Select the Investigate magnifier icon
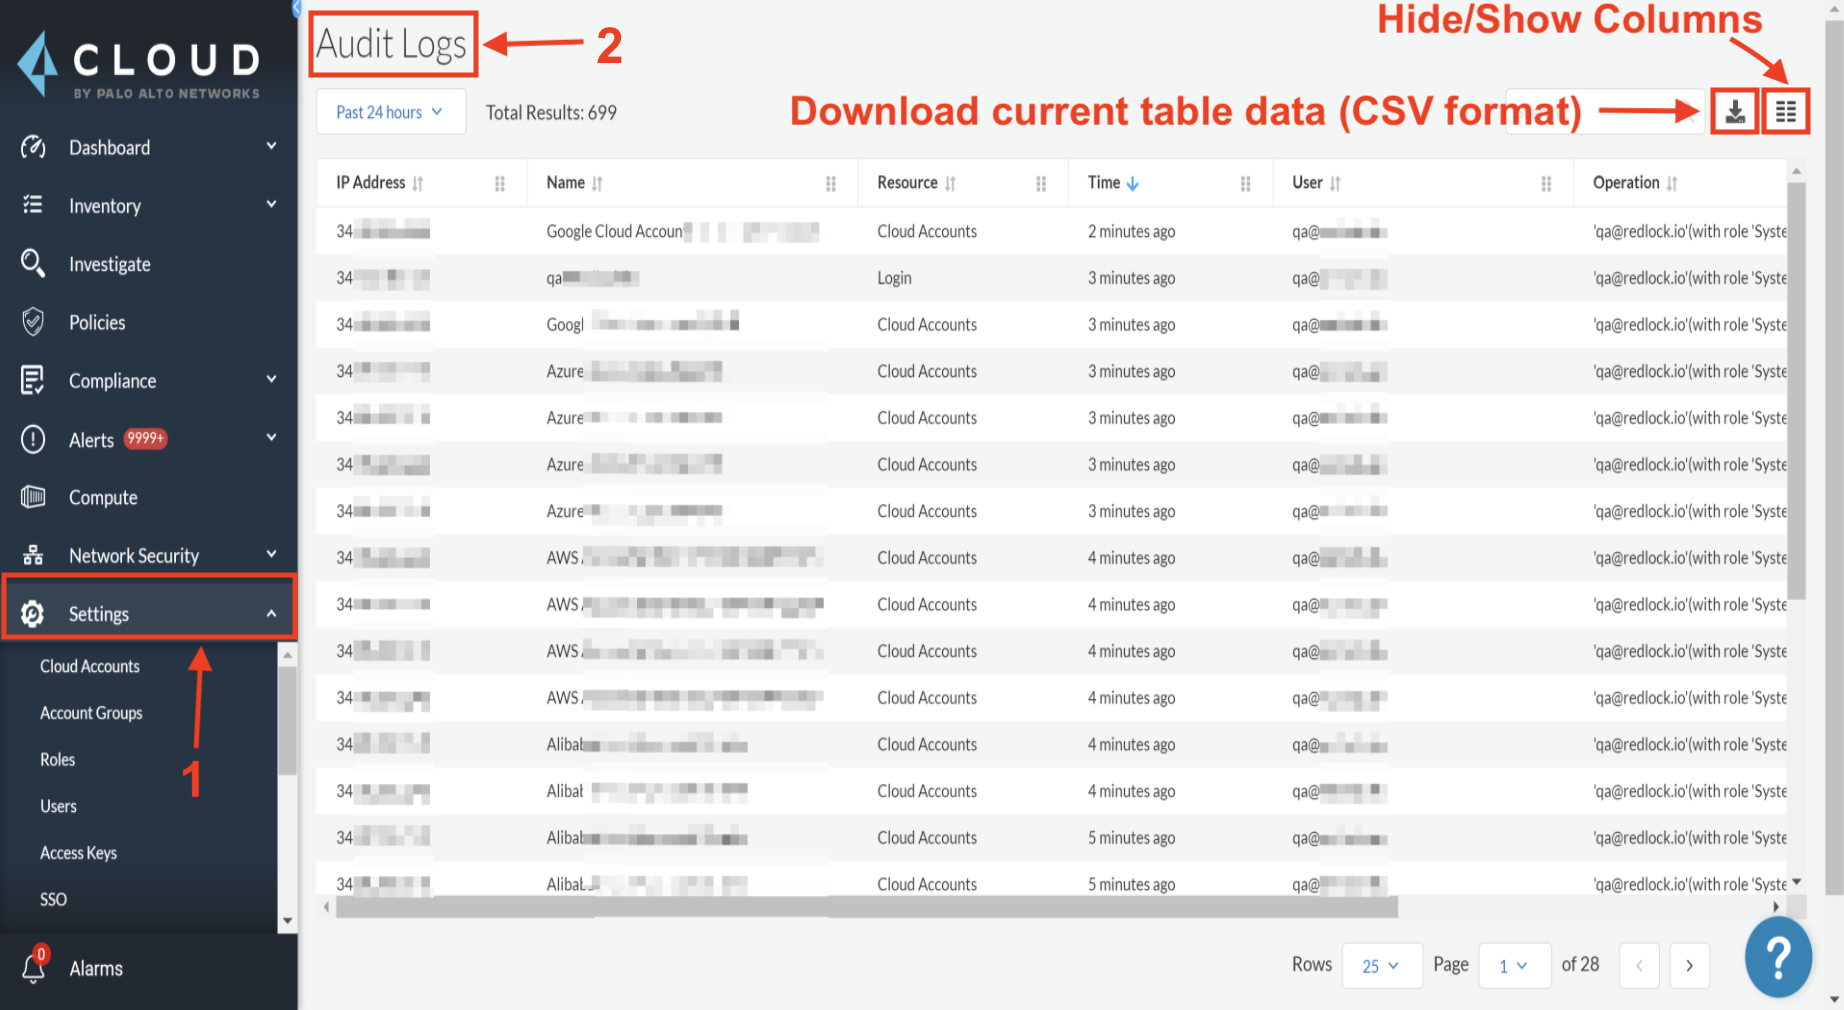This screenshot has height=1010, width=1844. click(33, 263)
